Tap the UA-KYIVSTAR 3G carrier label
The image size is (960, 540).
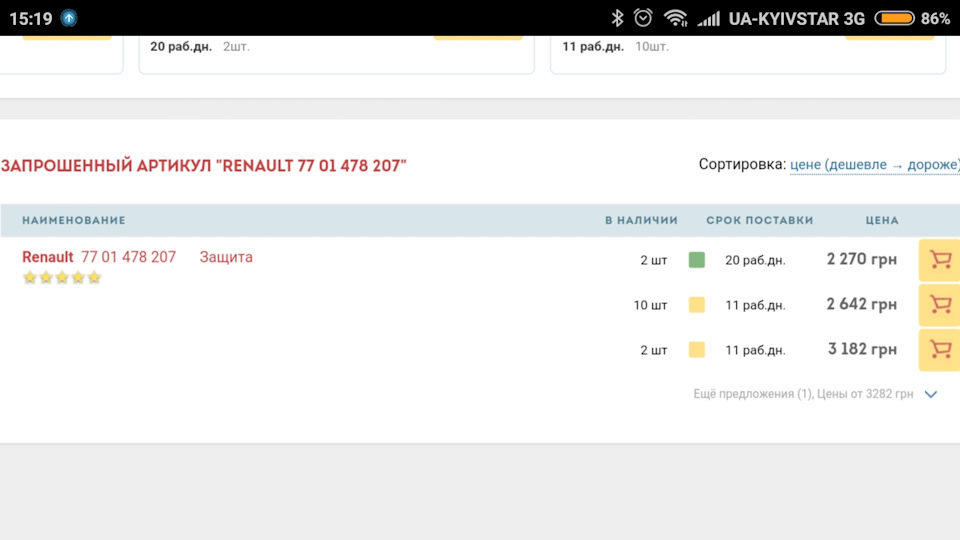pos(797,19)
